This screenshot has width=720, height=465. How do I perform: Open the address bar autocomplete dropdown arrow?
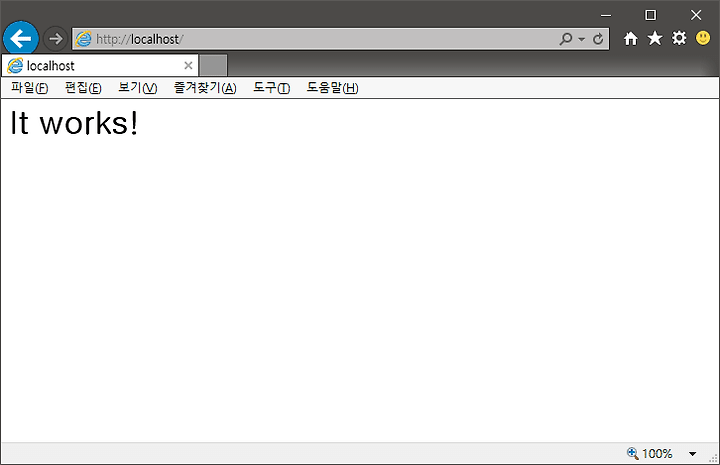click(x=581, y=39)
